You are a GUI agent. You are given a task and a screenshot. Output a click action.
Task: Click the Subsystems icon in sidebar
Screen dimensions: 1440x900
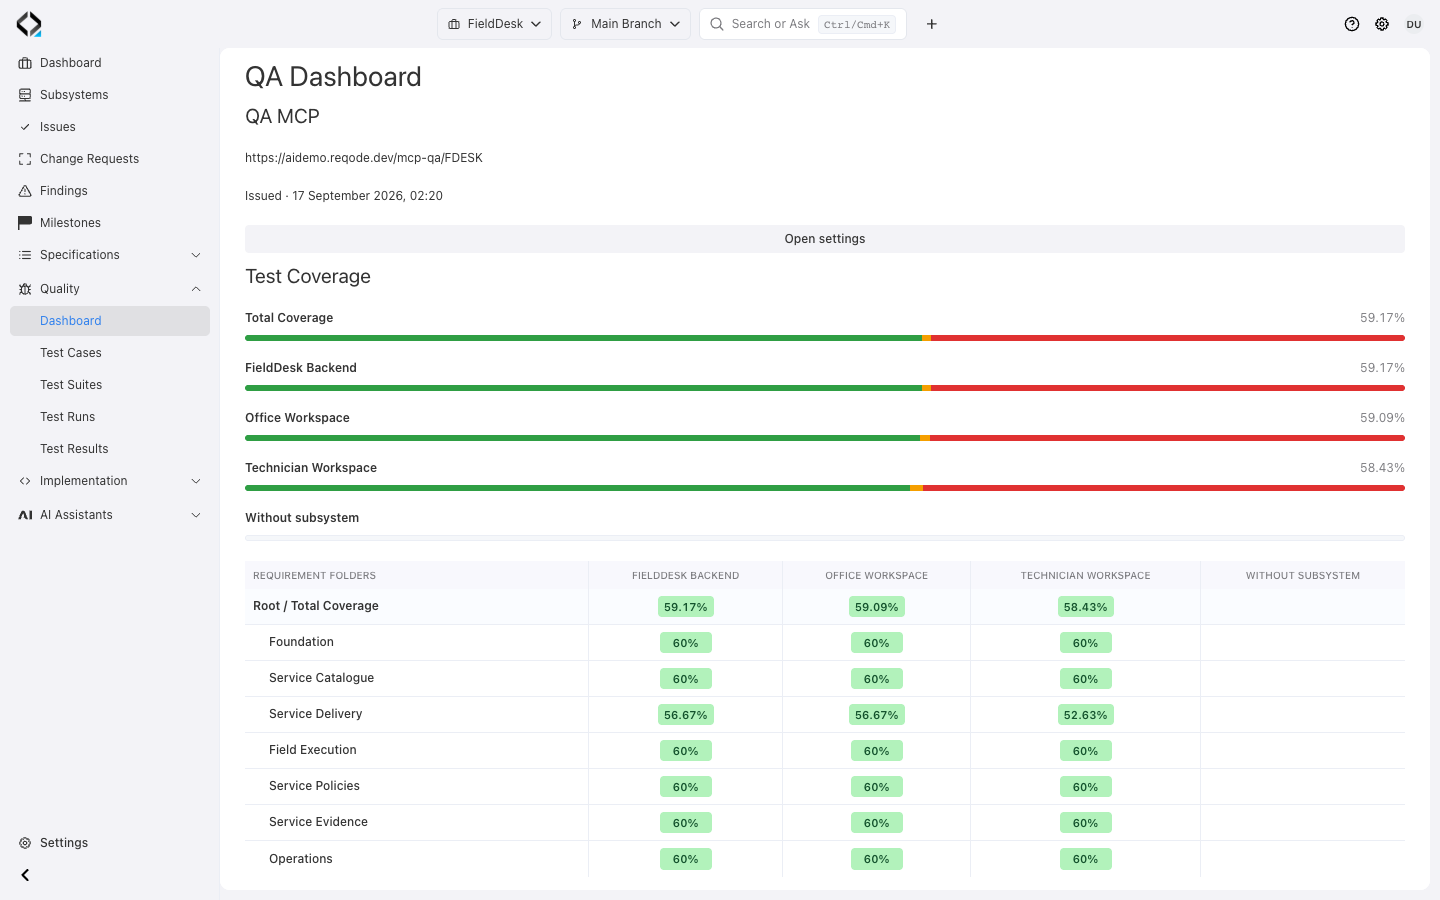[x=25, y=95]
